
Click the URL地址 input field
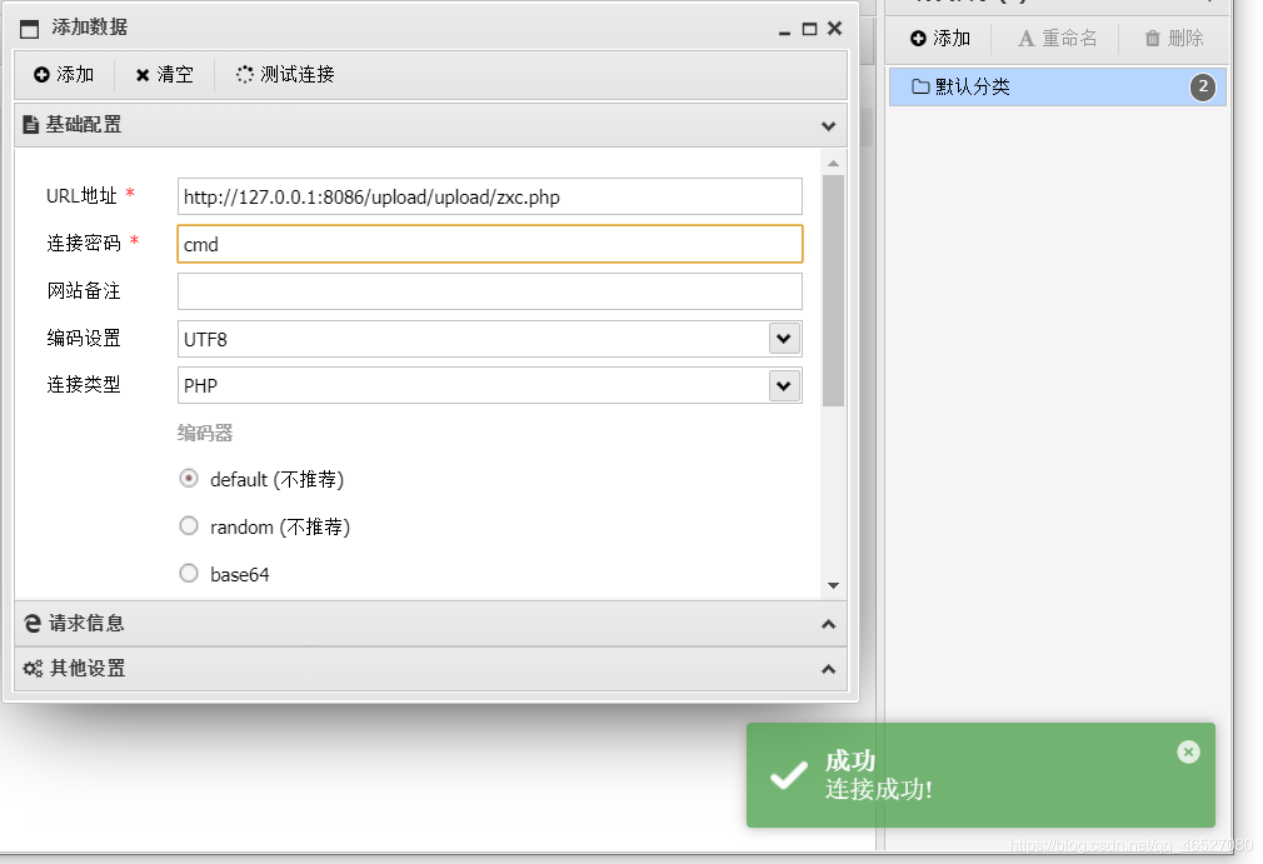(490, 197)
